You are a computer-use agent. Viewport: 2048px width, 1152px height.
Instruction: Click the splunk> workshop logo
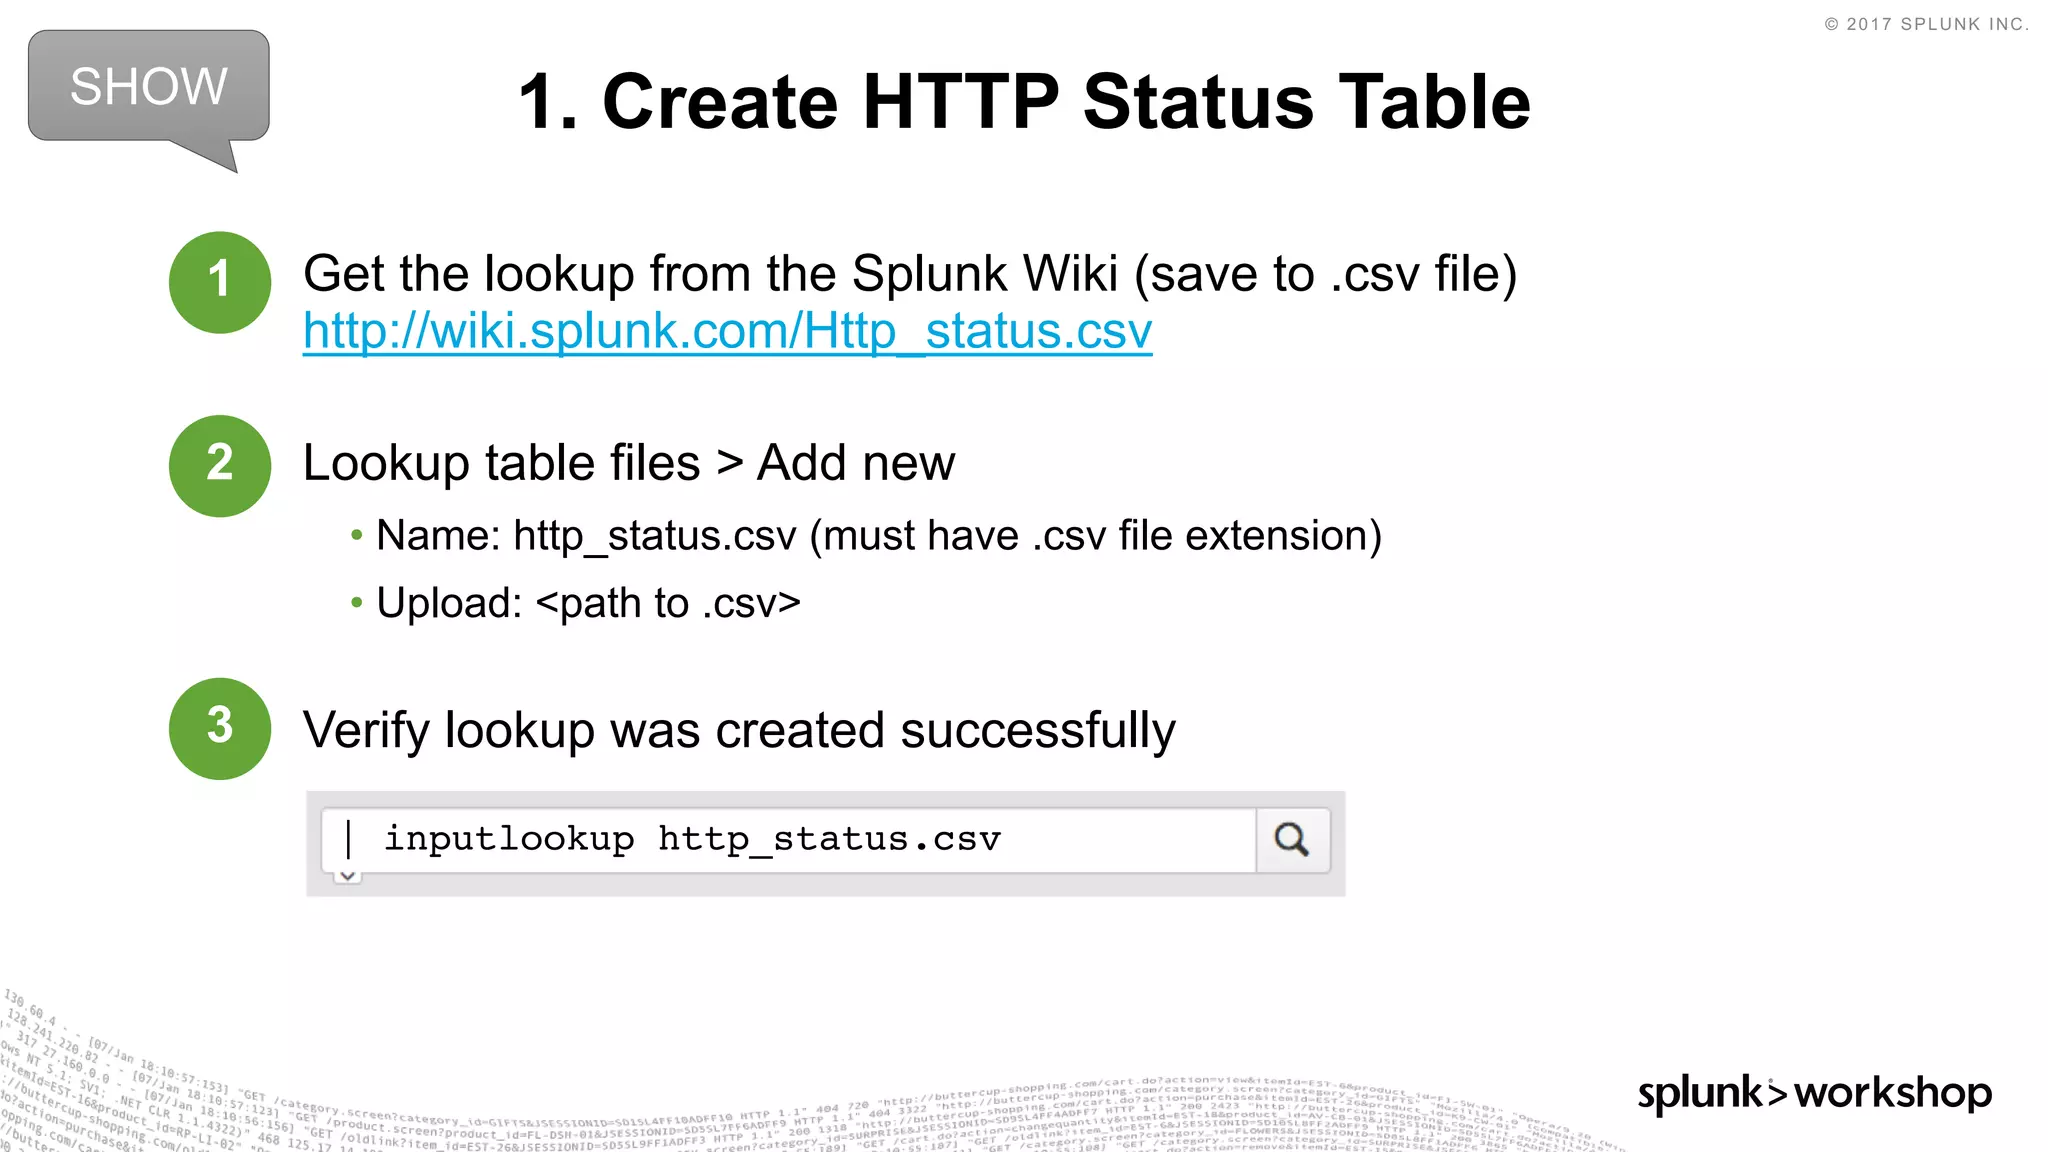(x=1814, y=1093)
